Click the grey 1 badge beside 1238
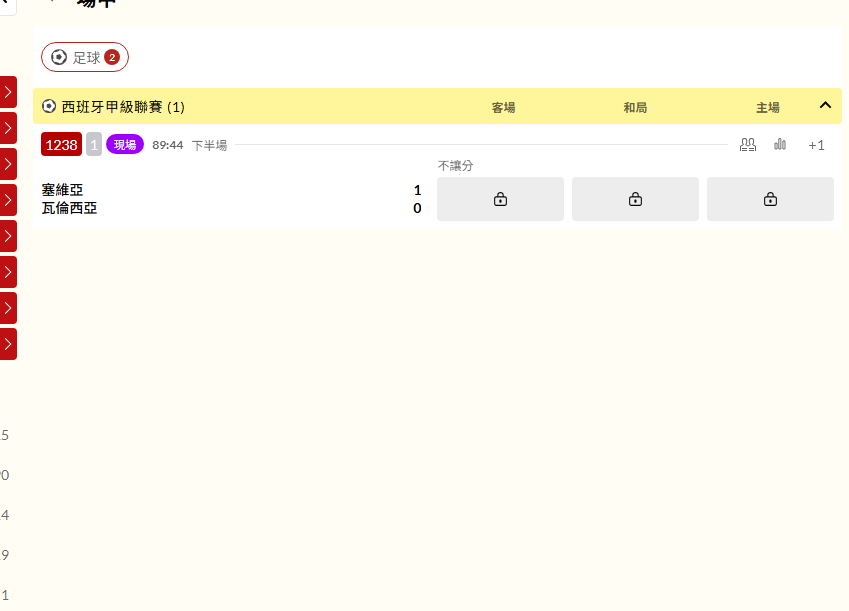Viewport: 849px width, 611px height. (x=94, y=145)
